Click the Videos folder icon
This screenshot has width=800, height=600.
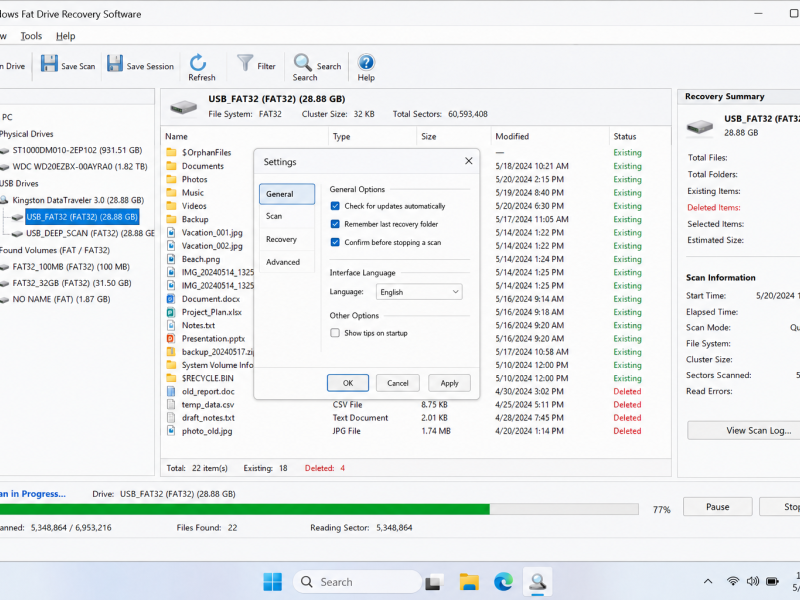pos(171,206)
